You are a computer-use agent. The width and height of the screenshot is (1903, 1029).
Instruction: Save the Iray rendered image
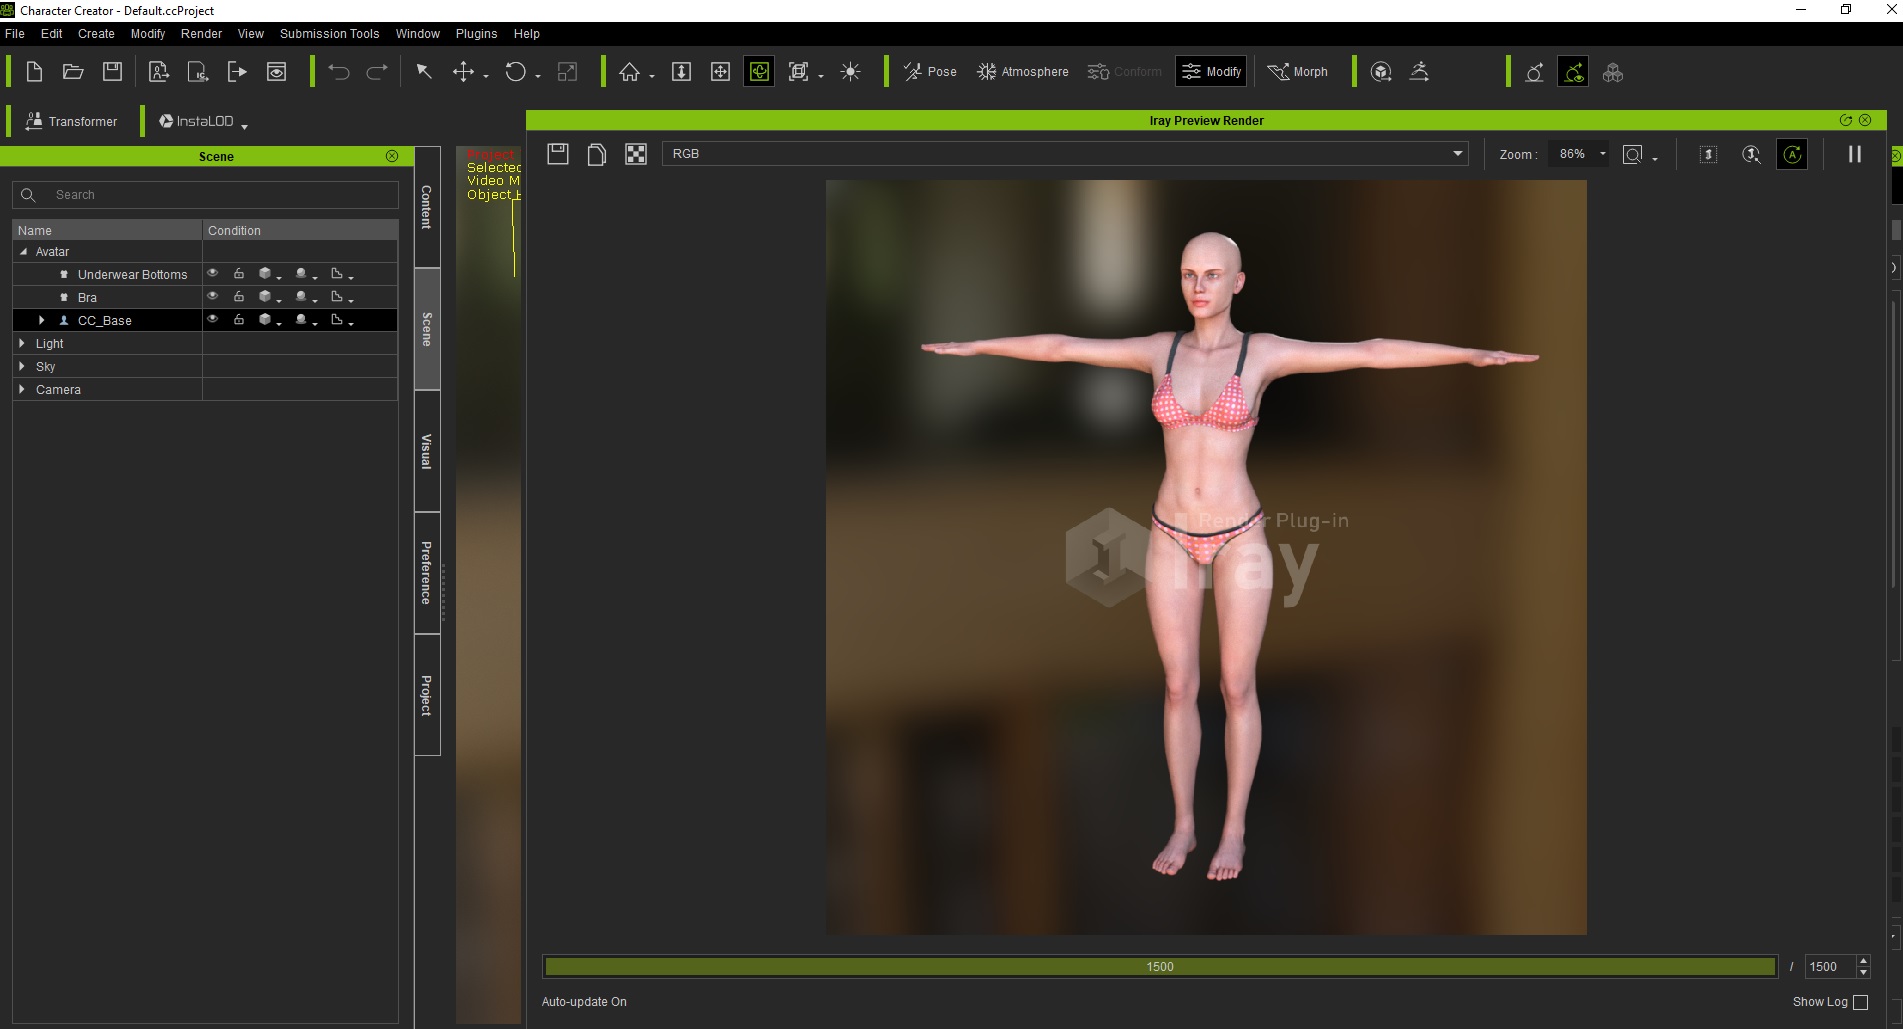[558, 154]
